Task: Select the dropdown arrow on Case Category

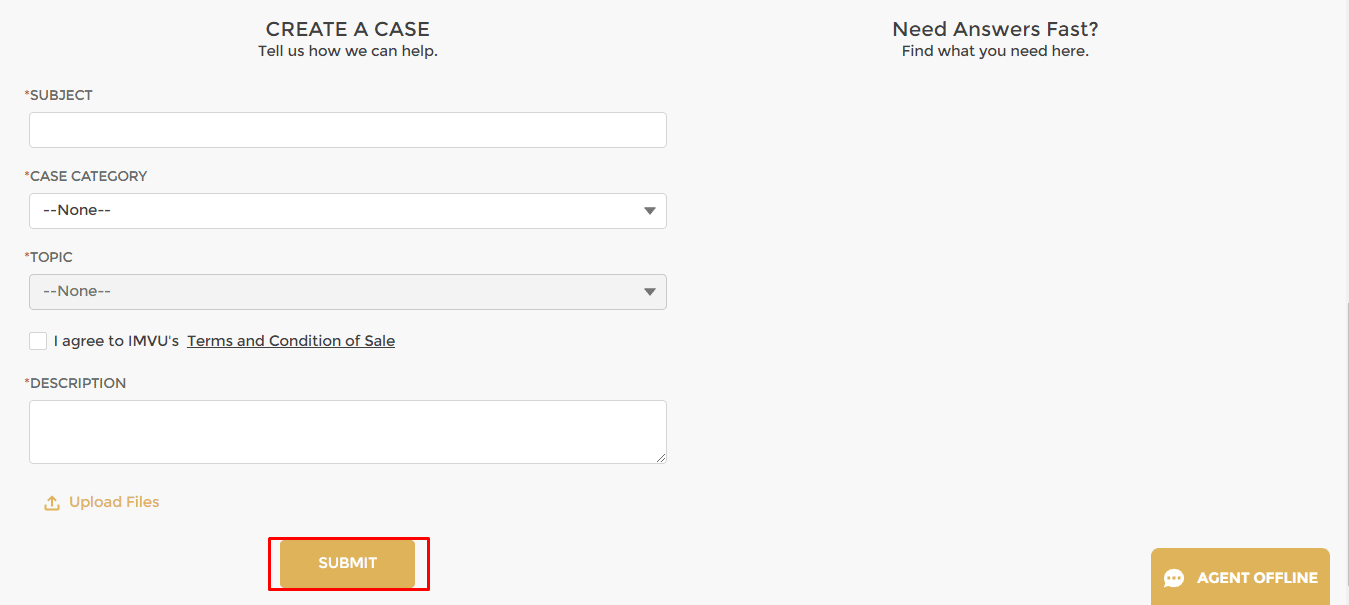Action: [x=650, y=210]
